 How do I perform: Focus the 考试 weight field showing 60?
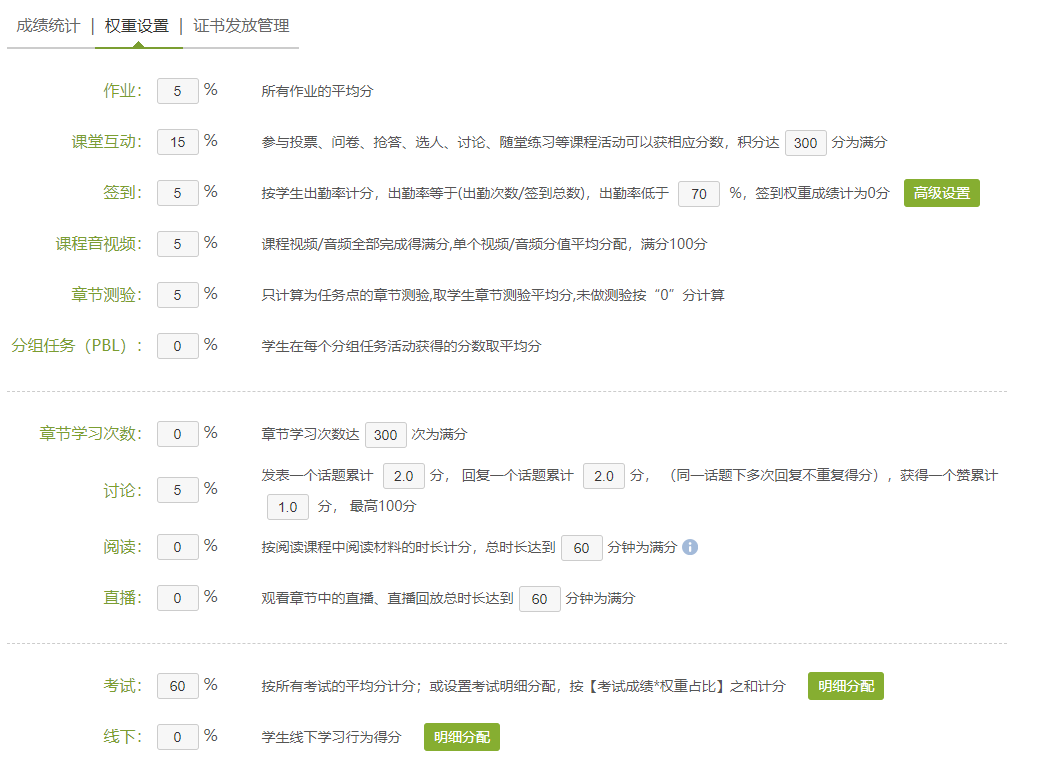[178, 686]
